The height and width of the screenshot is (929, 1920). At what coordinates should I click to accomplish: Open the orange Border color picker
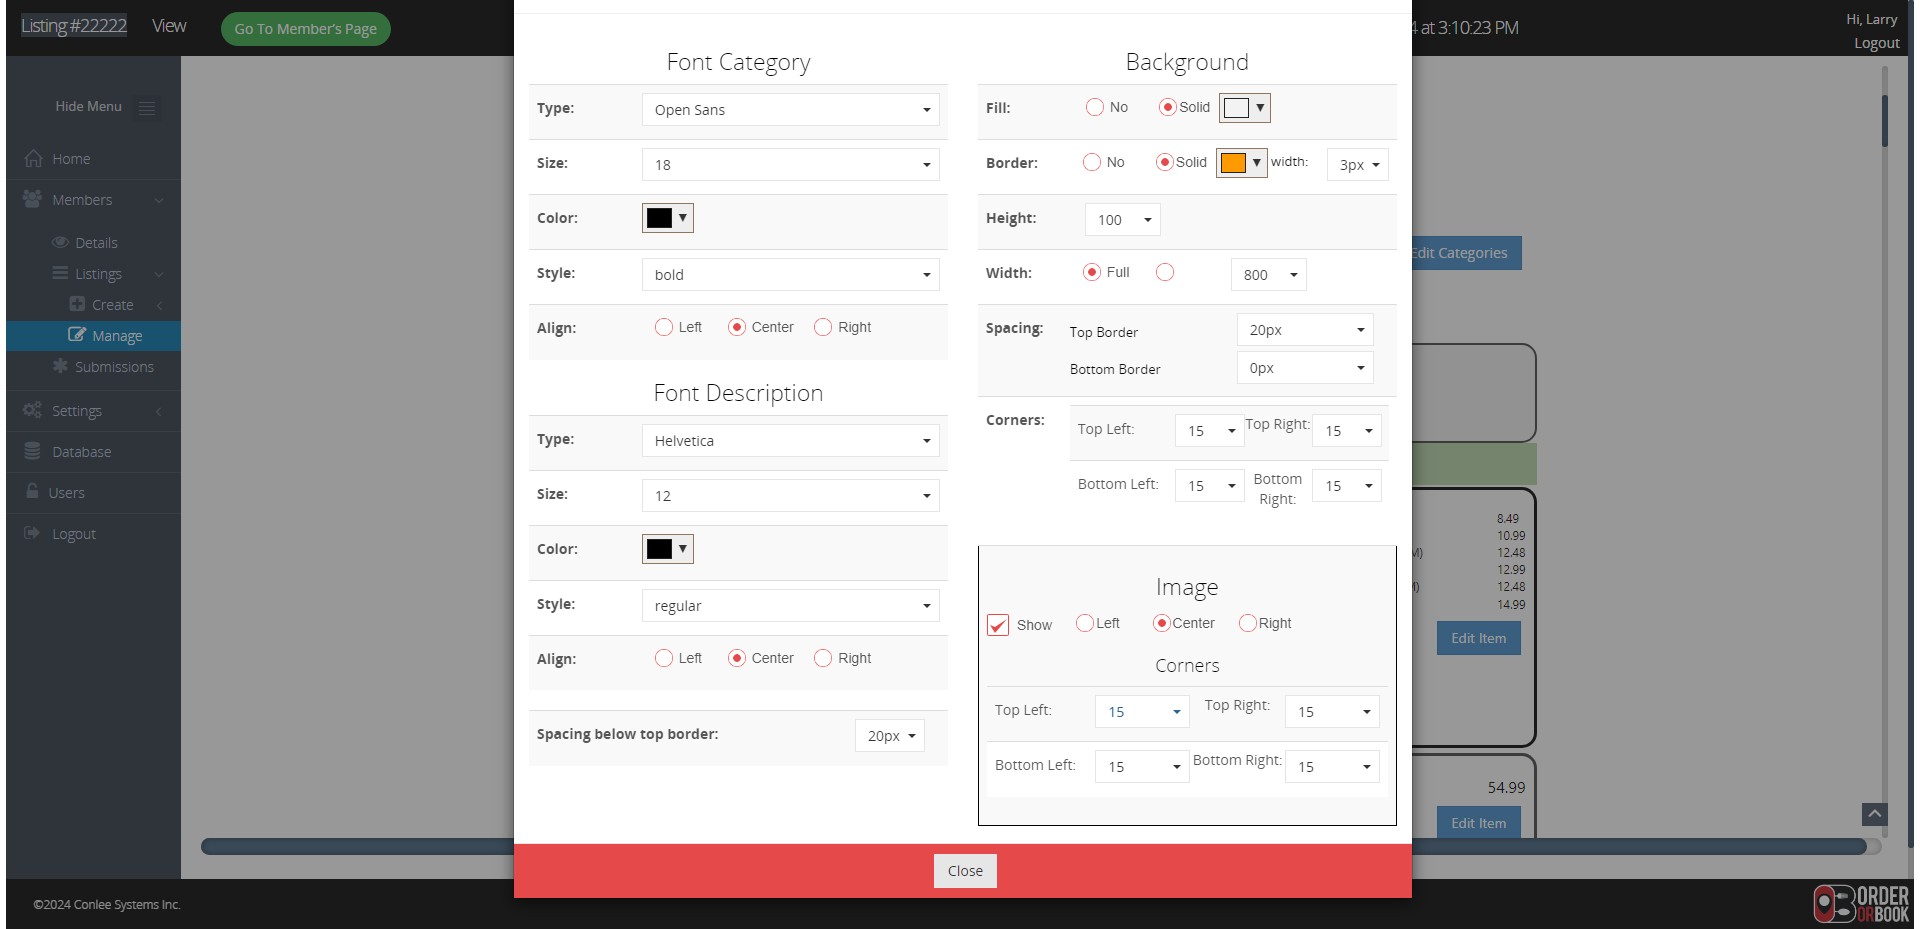click(x=1242, y=163)
